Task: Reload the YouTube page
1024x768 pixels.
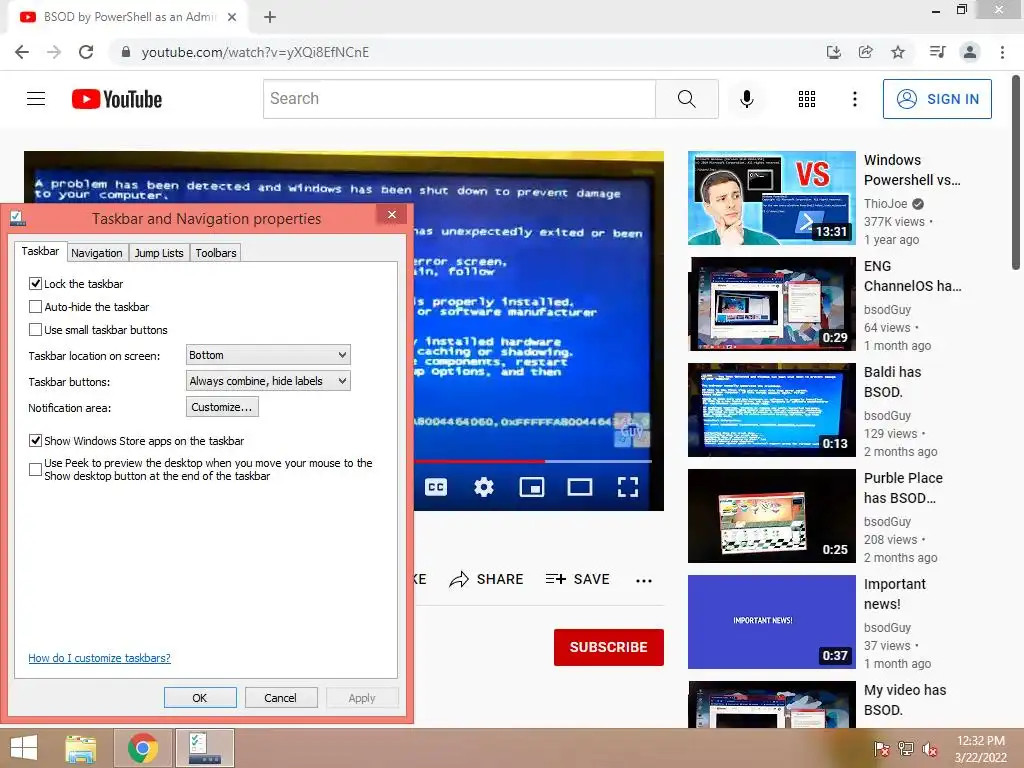Action: coord(86,52)
